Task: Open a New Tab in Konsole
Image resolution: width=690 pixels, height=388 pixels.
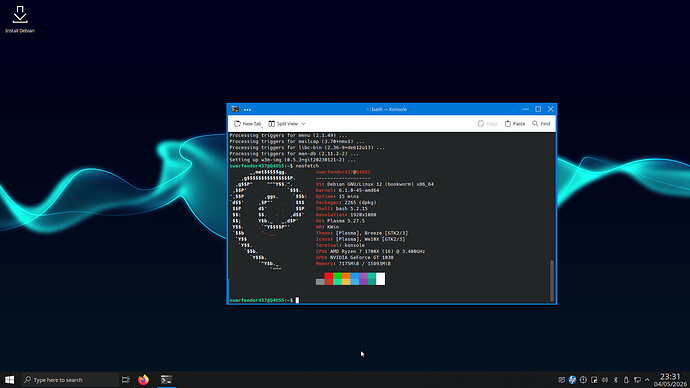Action: [248, 124]
